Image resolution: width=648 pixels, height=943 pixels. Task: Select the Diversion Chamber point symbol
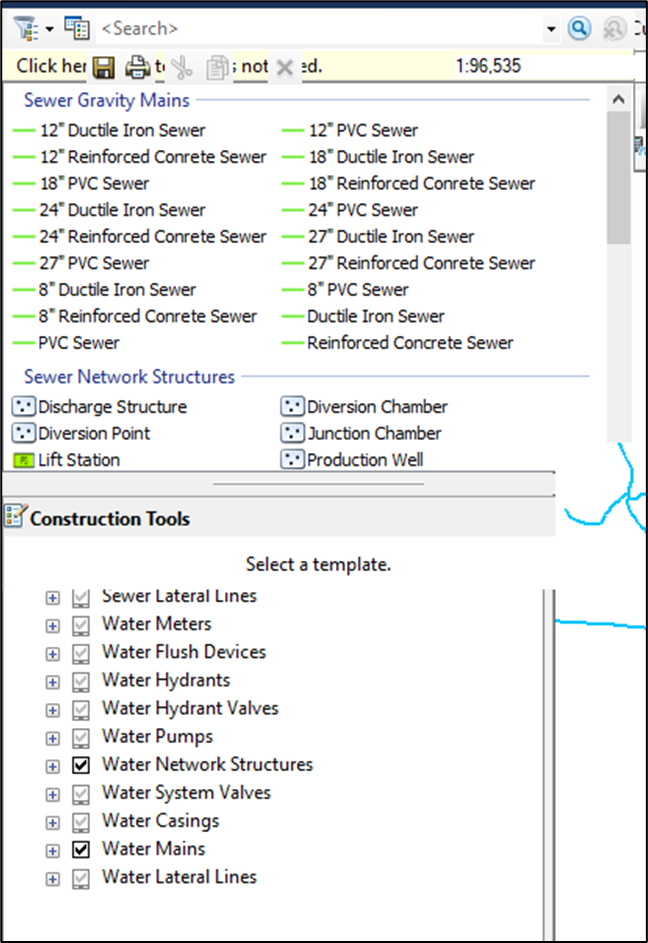292,407
